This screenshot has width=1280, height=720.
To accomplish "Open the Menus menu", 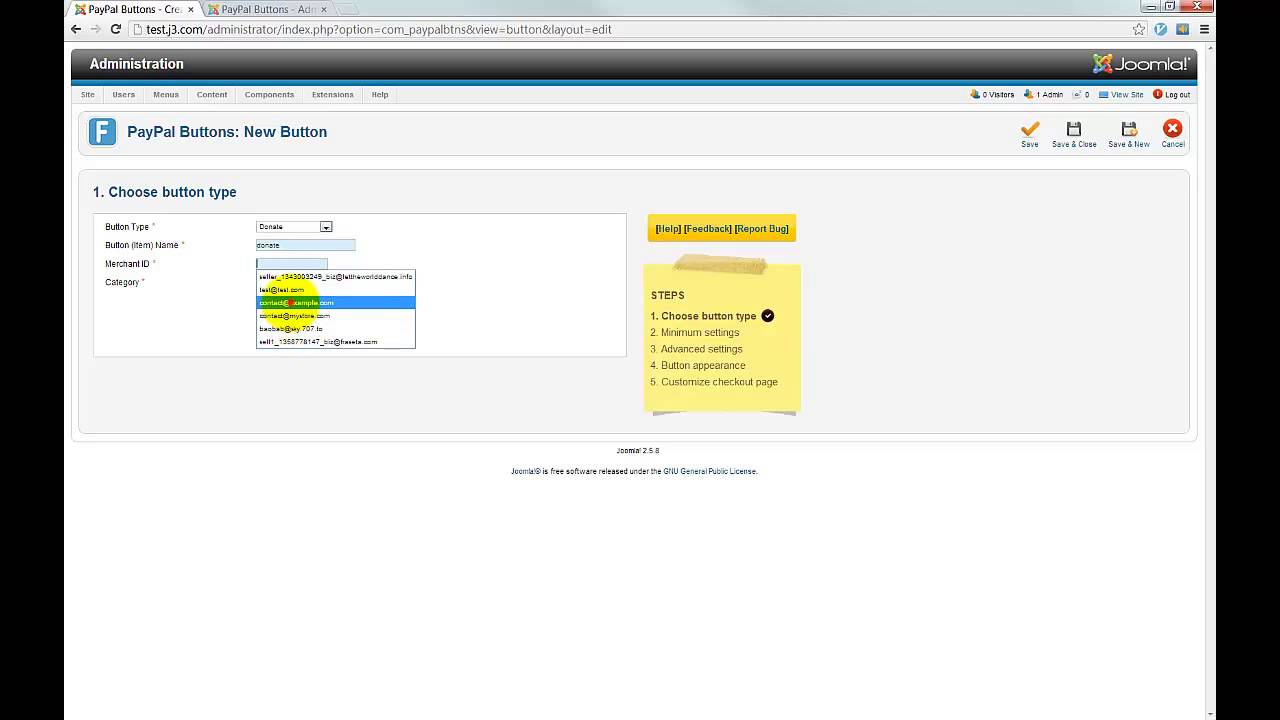I will tap(166, 94).
